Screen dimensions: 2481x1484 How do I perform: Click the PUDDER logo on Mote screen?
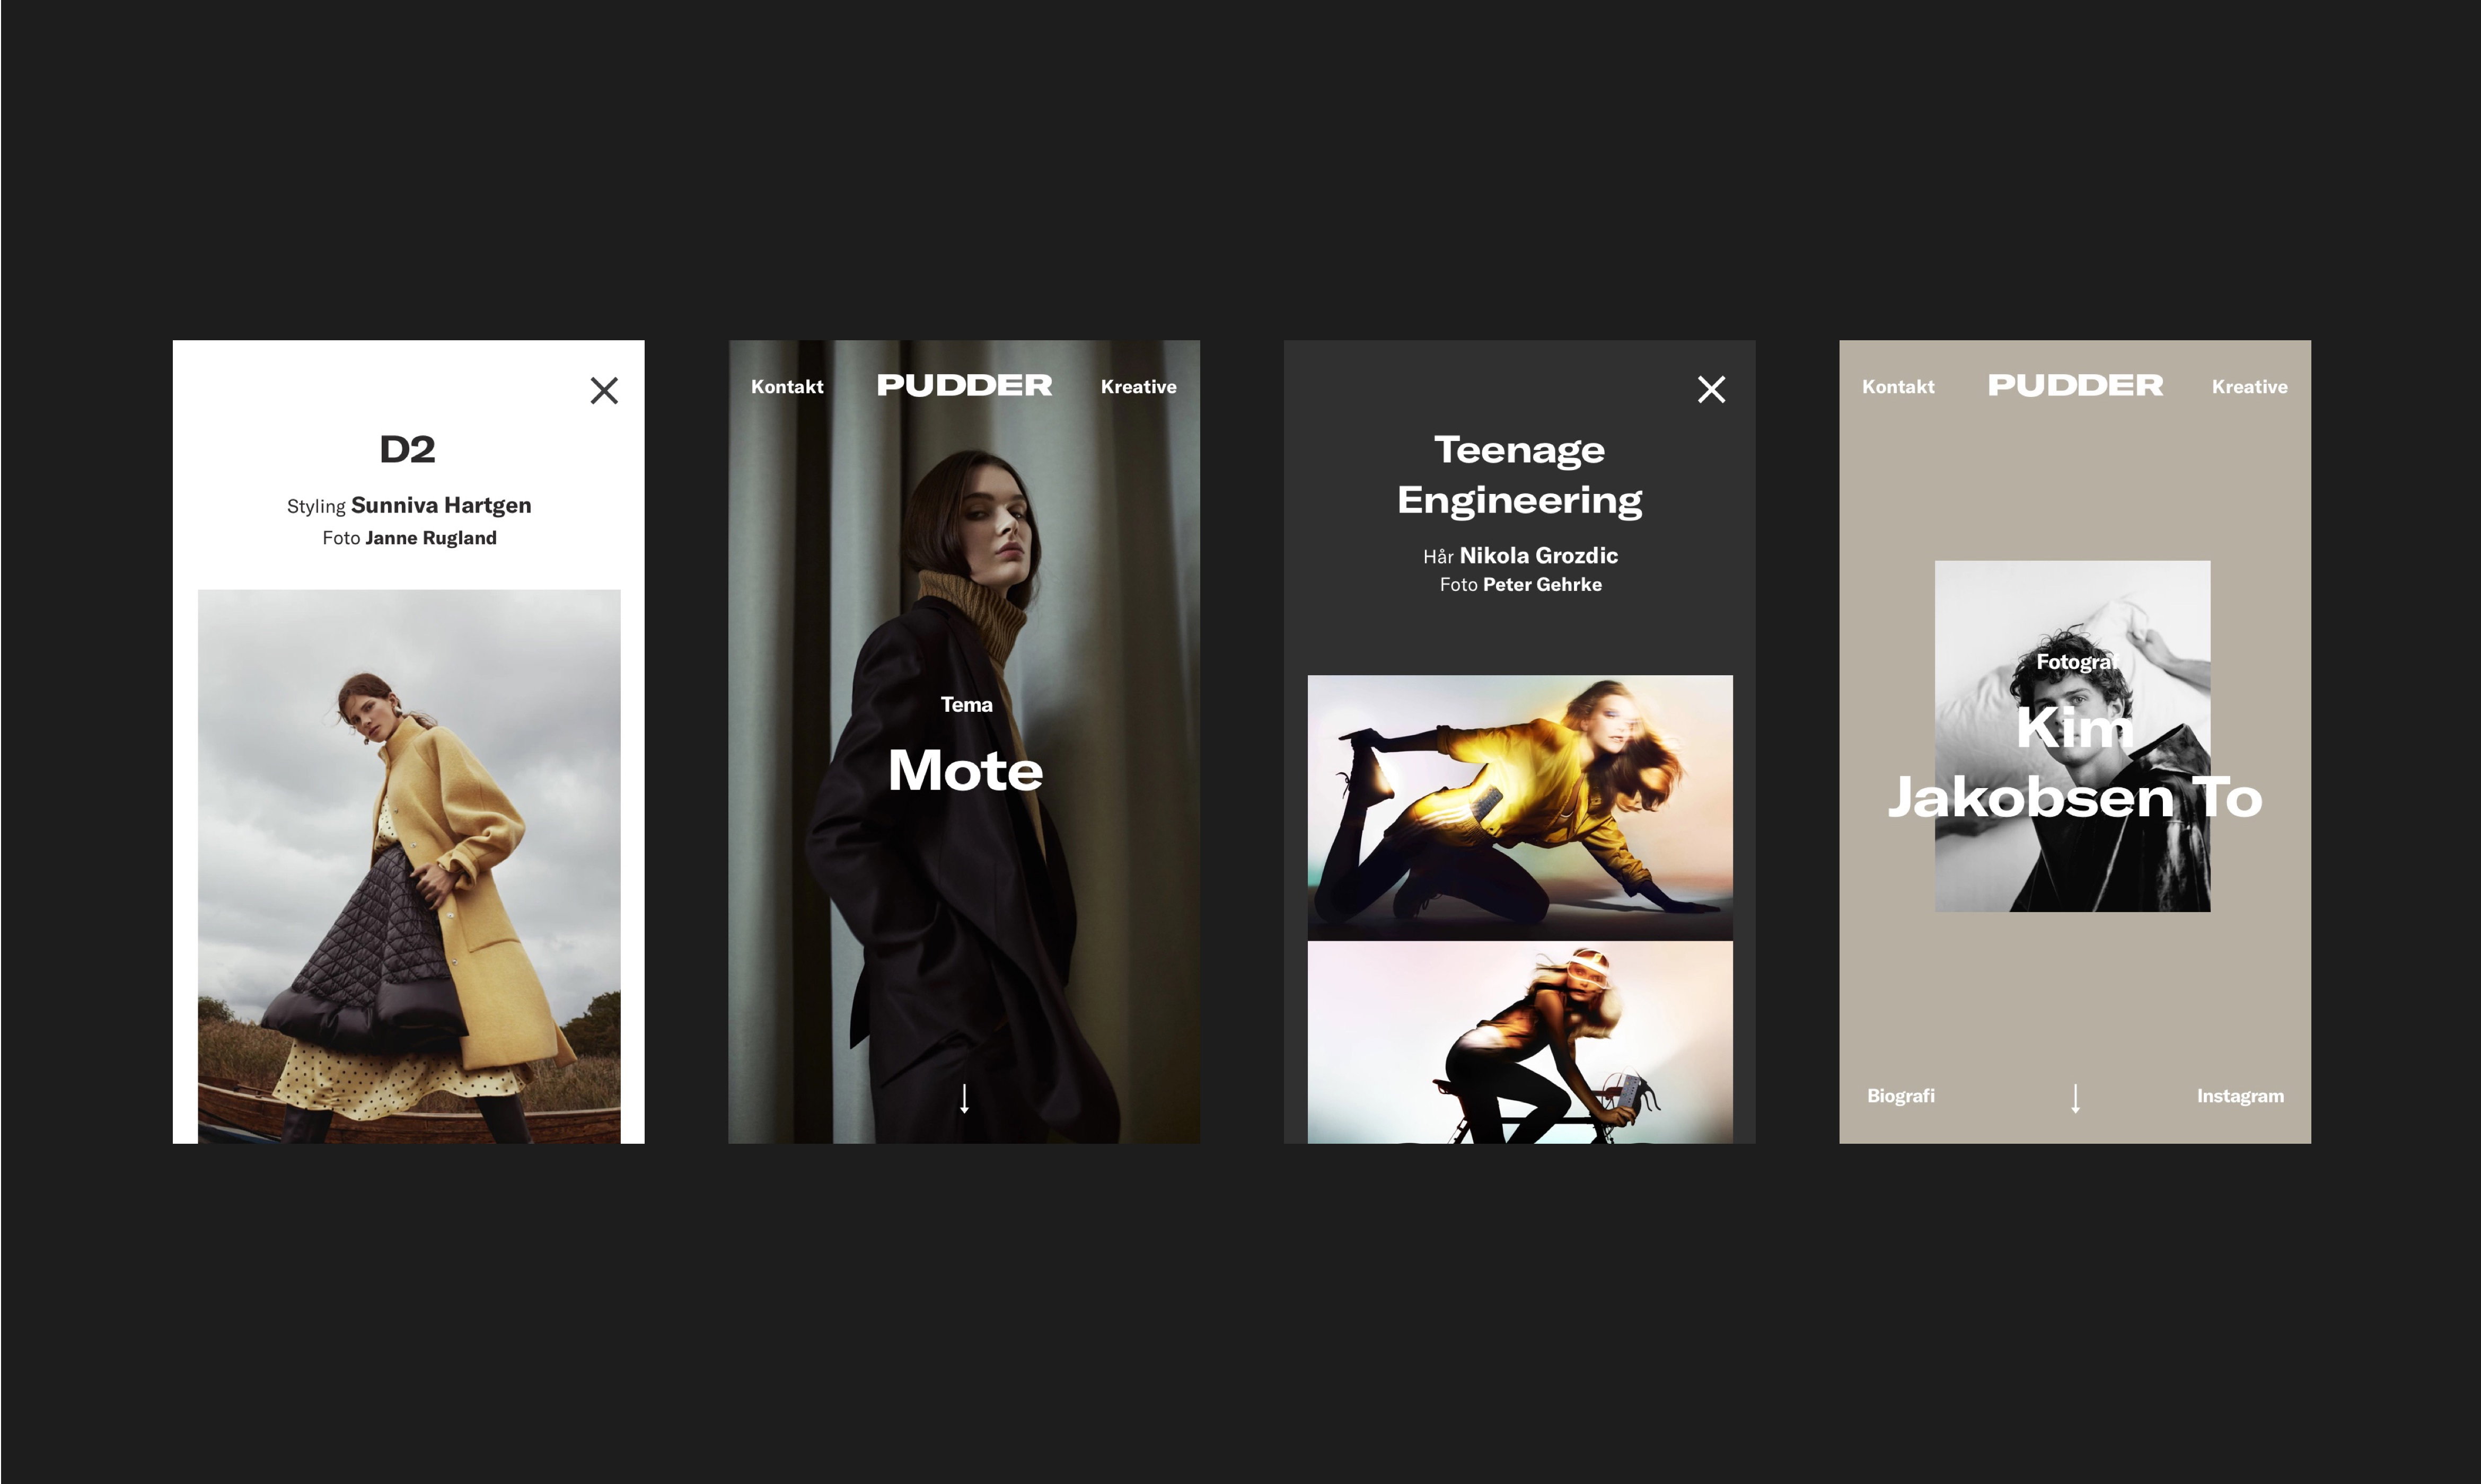(964, 385)
